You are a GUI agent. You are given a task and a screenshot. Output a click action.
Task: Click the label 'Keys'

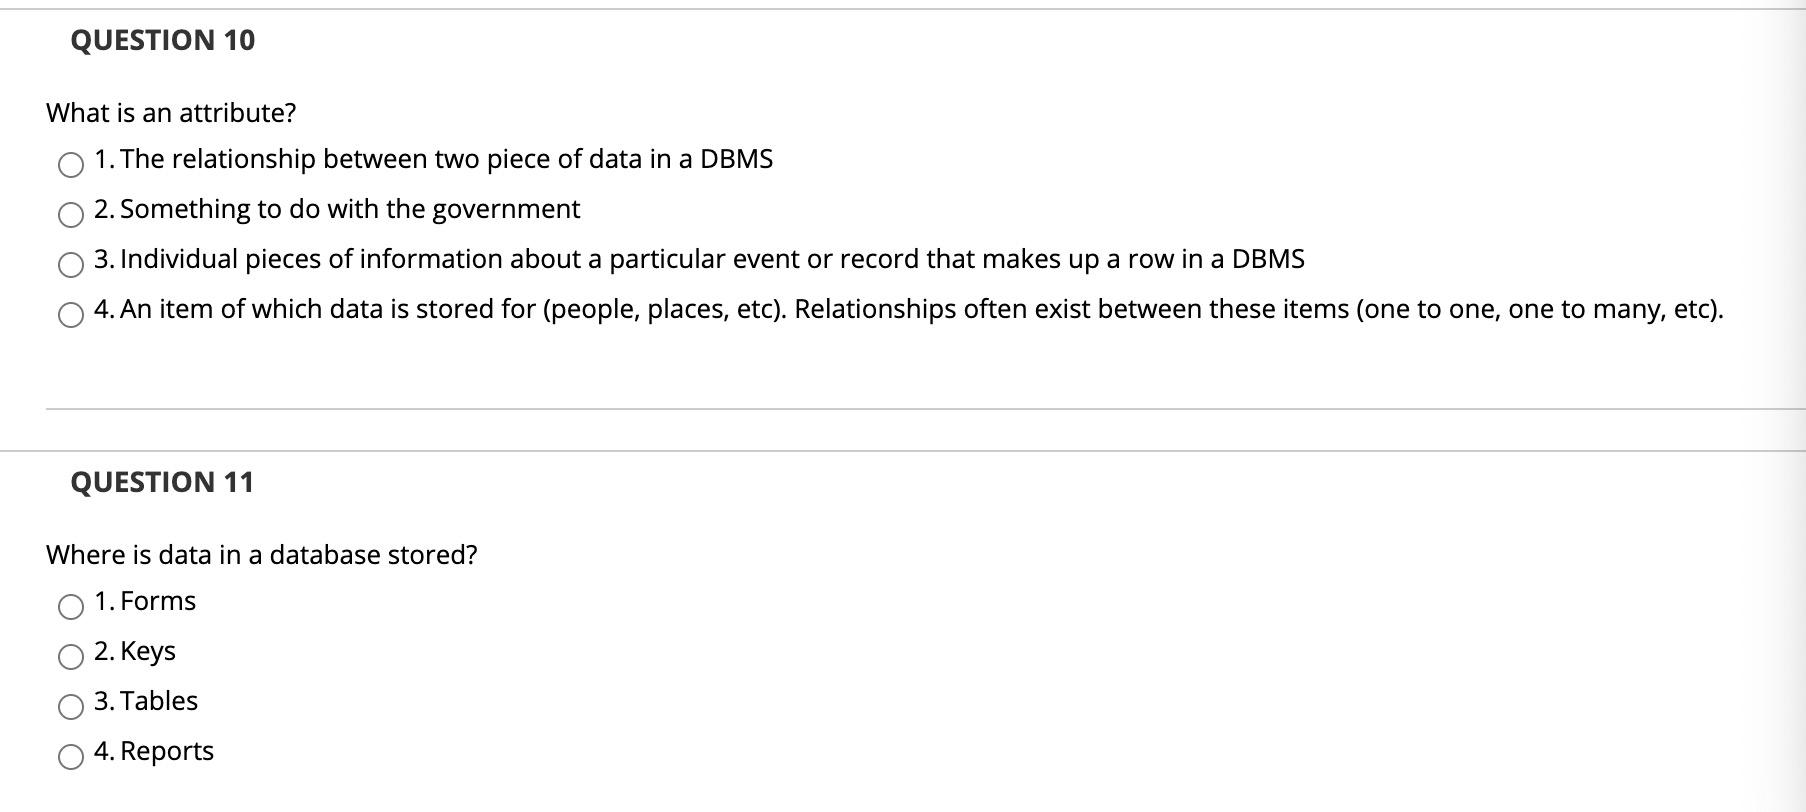(x=148, y=651)
